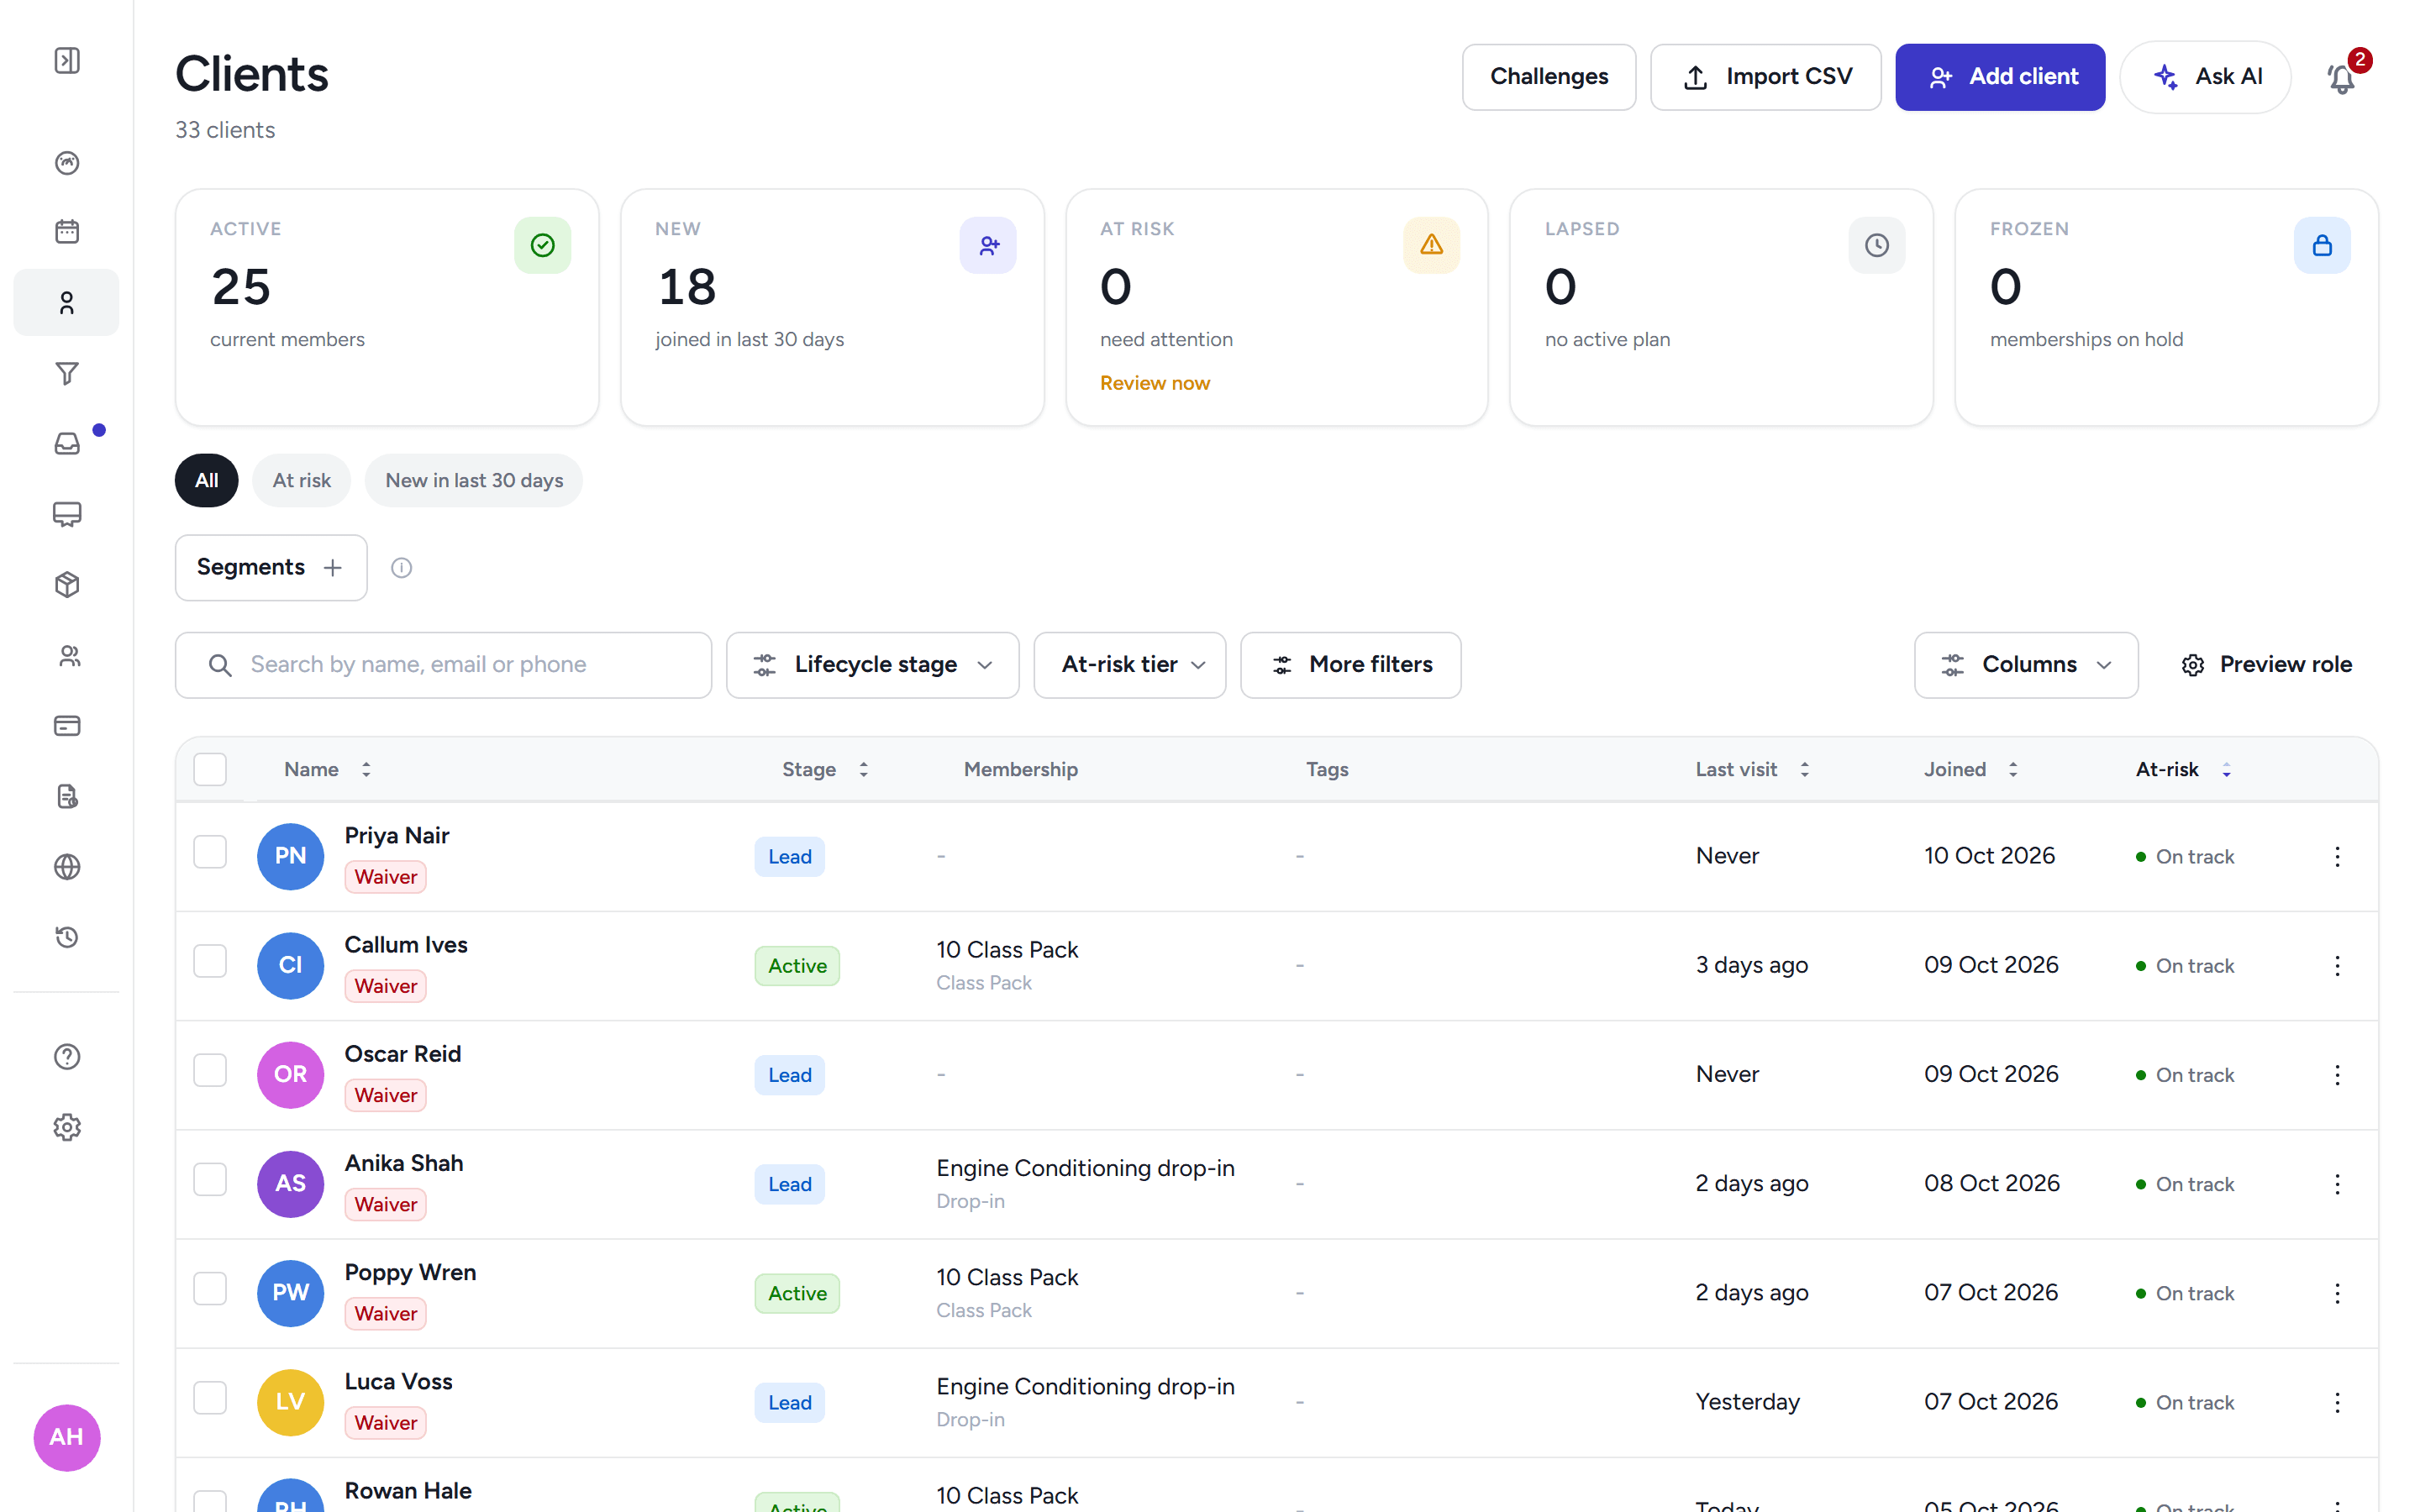Open the inbox tray icon in sidebar
This screenshot has width=2420, height=1512.
pyautogui.click(x=67, y=443)
